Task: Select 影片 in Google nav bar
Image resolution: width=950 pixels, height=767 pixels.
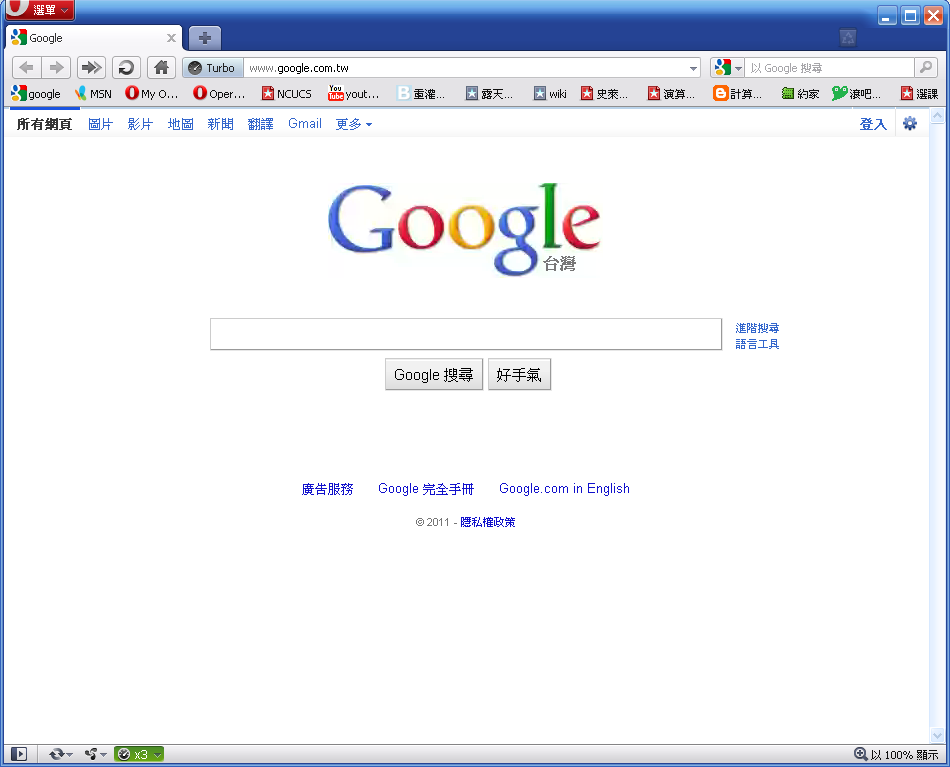Action: point(140,124)
